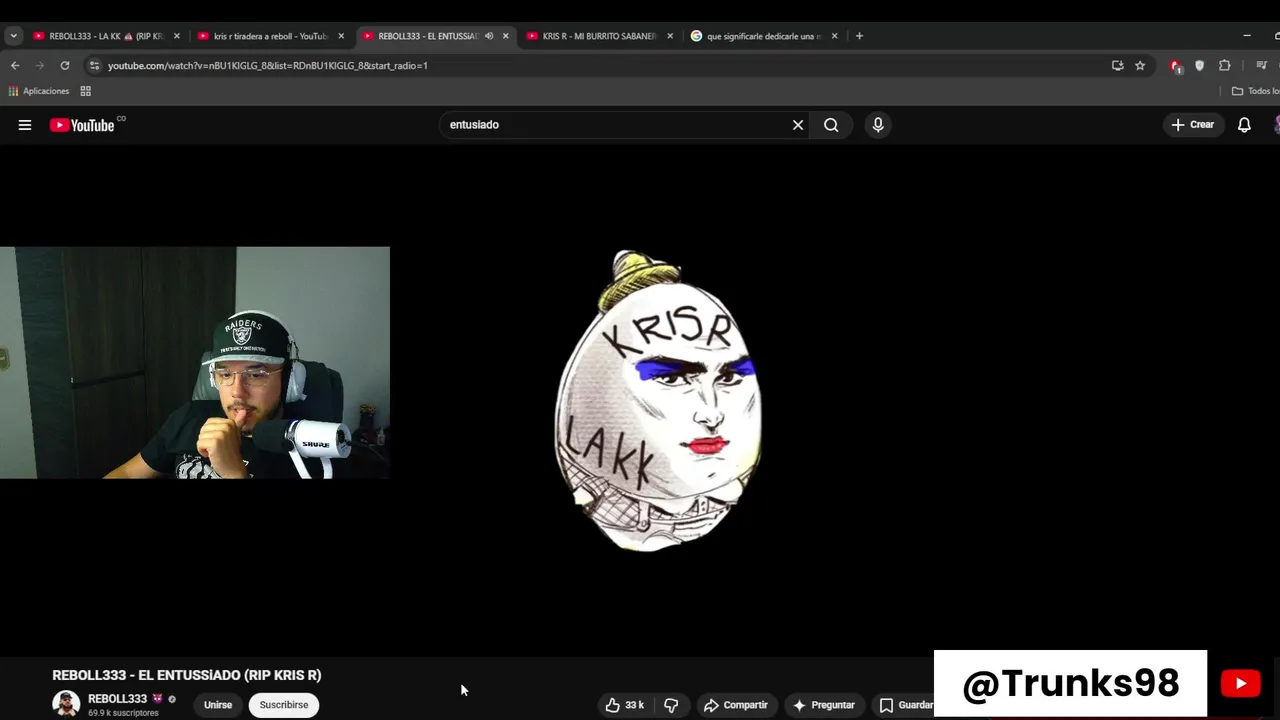Switch to the kris r tiradera a reboll tab
This screenshot has height=720, width=1280.
coord(270,36)
